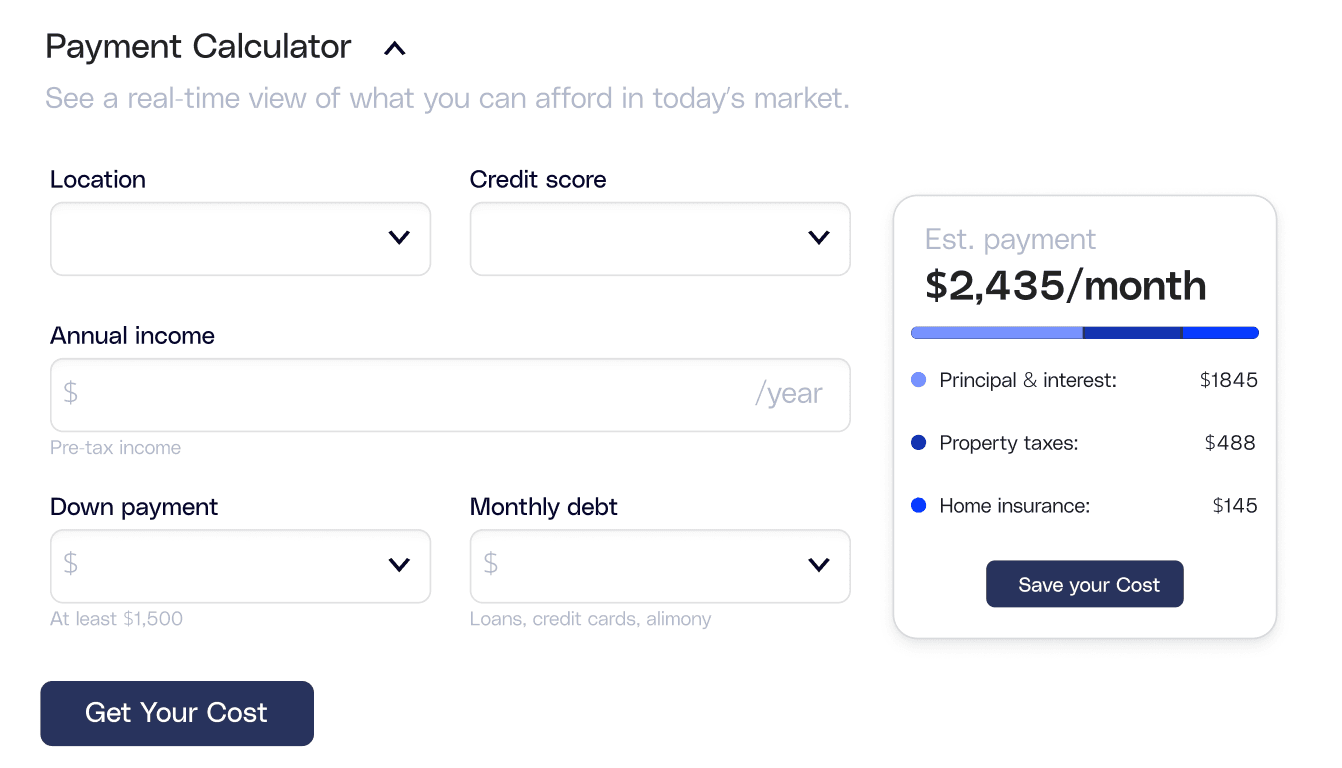Screen dimensions: 1342x768
Task: Collapse the Payment Calculator section
Action: tap(393, 47)
